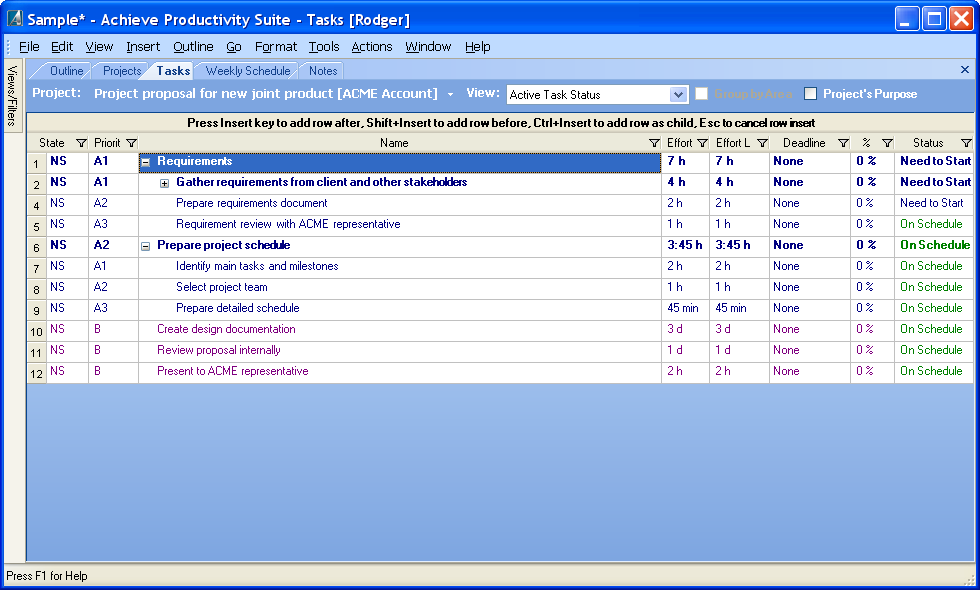Click the Name column filter icon
980x590 pixels.
point(654,143)
